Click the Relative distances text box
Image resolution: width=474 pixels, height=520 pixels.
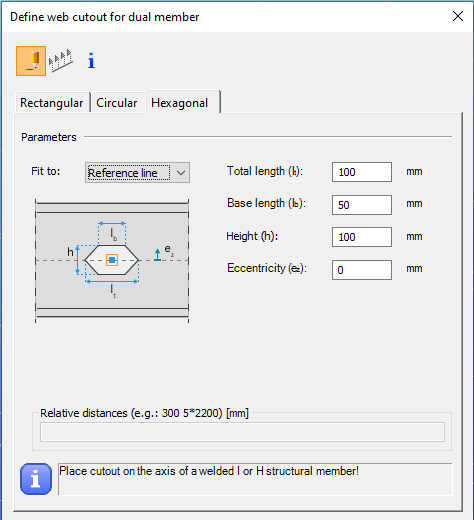(242, 432)
